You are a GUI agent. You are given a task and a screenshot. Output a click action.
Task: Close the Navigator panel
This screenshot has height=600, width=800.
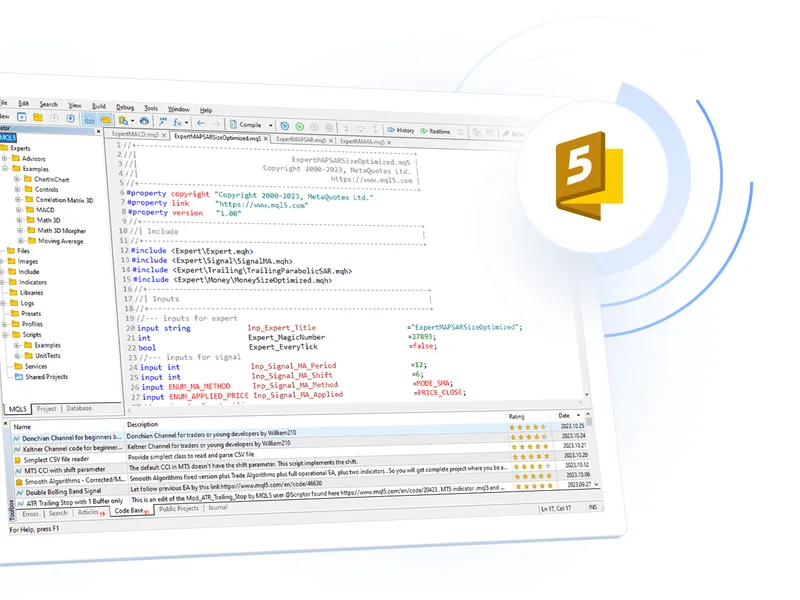click(x=98, y=131)
